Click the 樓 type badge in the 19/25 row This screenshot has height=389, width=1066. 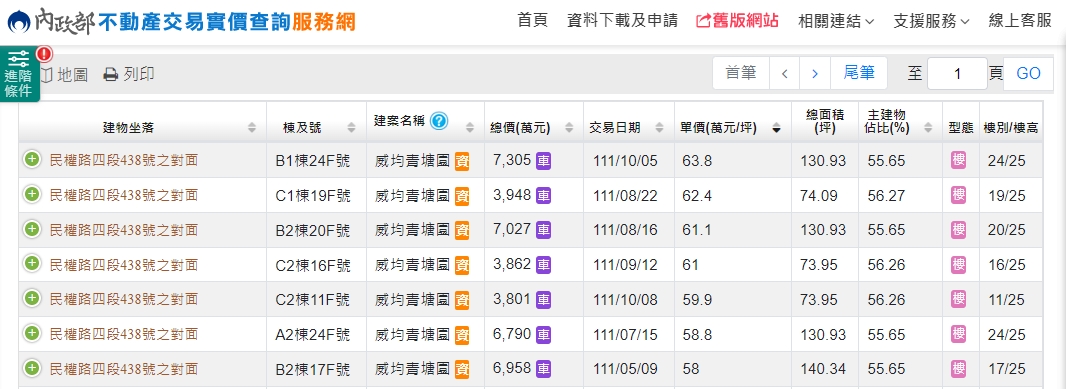[x=959, y=195]
